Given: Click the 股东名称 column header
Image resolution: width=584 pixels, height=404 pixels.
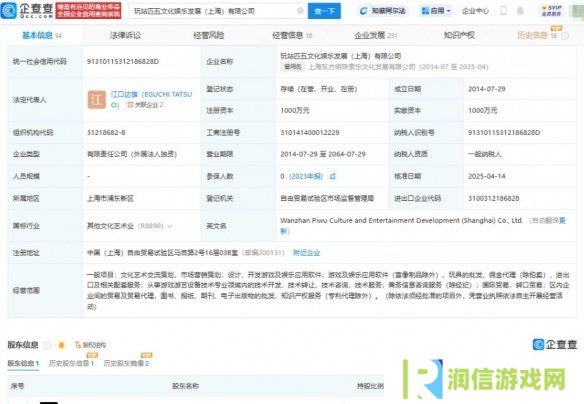Looking at the screenshot, I should coord(185,386).
